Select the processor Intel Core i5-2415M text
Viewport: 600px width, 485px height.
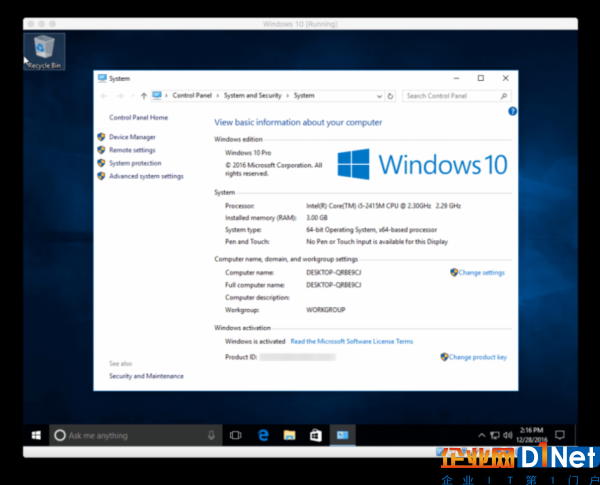pos(383,206)
